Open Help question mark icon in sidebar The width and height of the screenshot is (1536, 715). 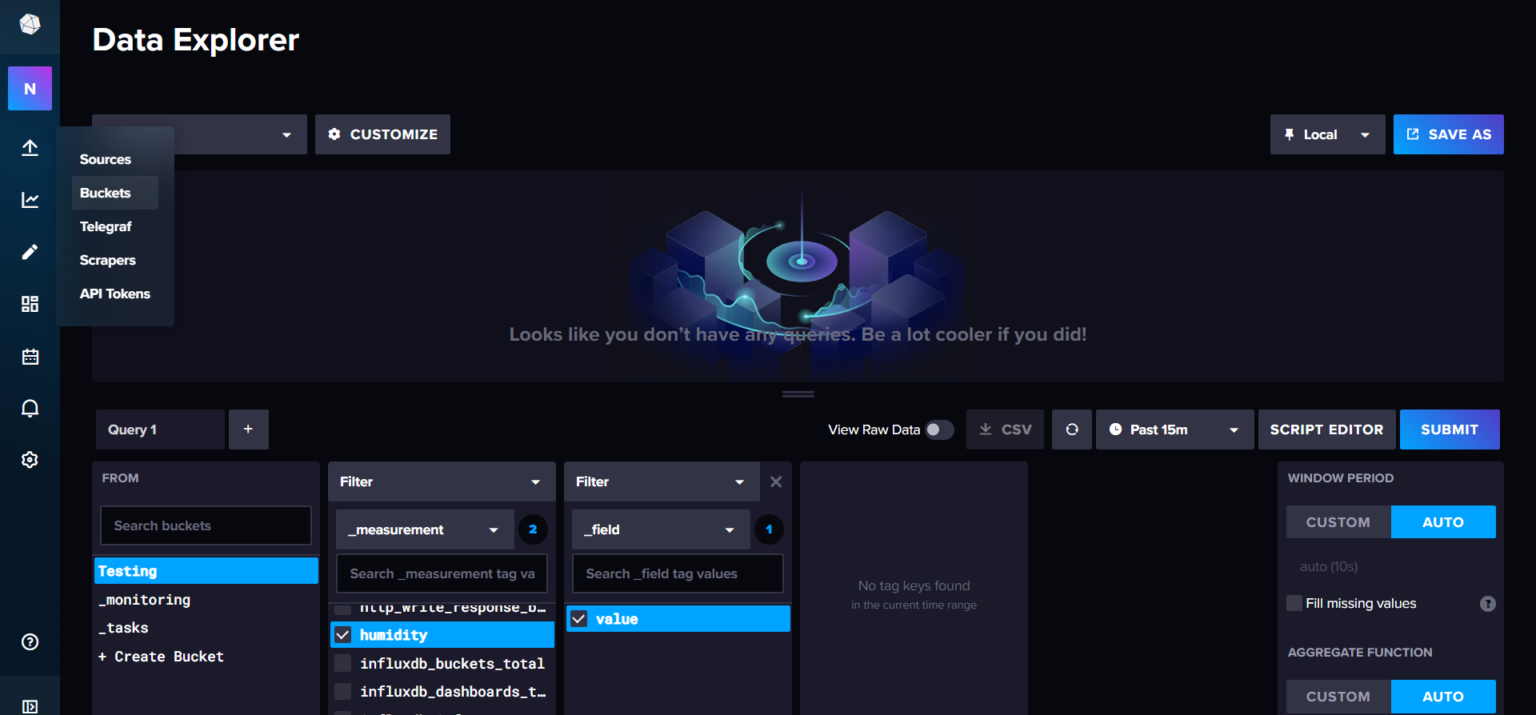(30, 642)
